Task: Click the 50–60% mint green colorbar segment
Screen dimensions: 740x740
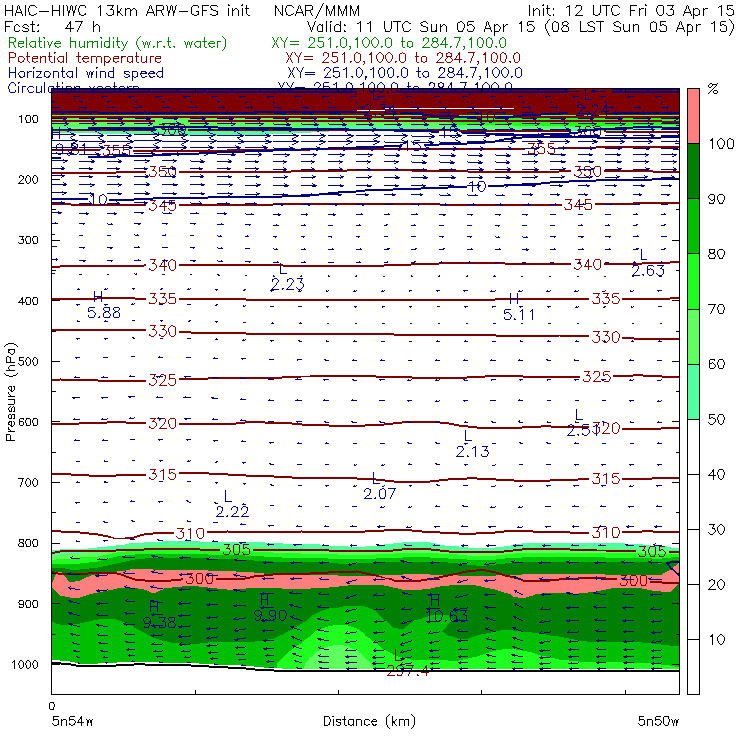Action: pyautogui.click(x=693, y=392)
